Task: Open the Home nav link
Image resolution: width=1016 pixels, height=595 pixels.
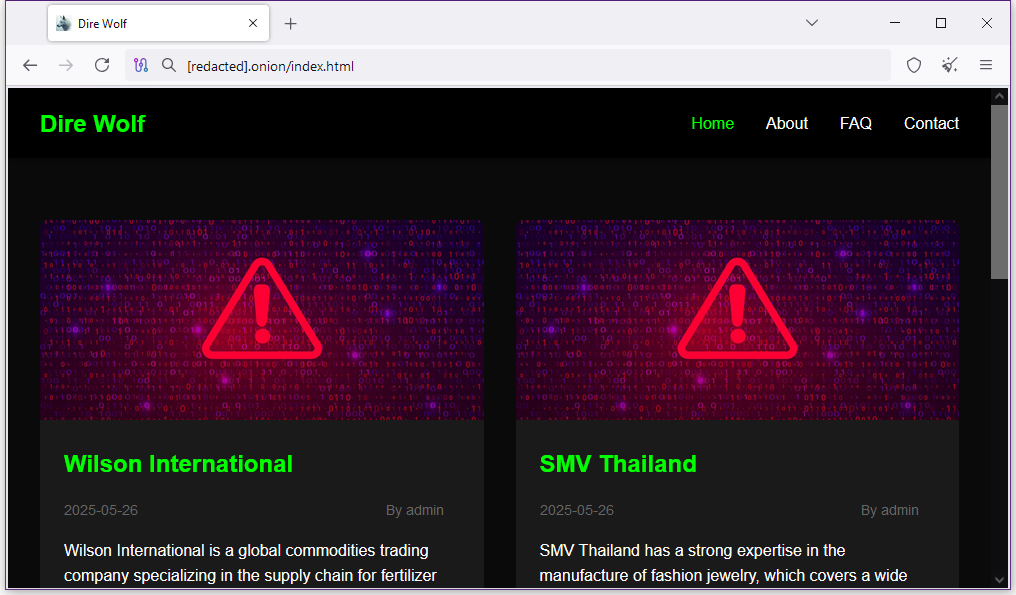Action: tap(712, 123)
